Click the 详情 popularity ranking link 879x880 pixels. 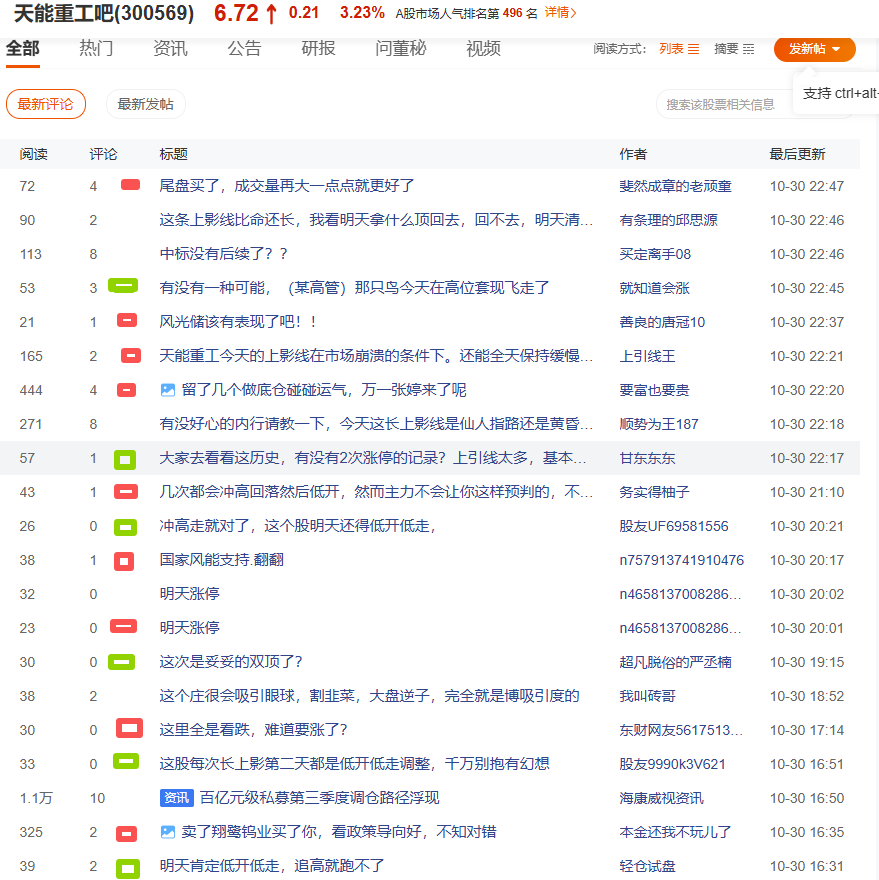click(x=560, y=12)
